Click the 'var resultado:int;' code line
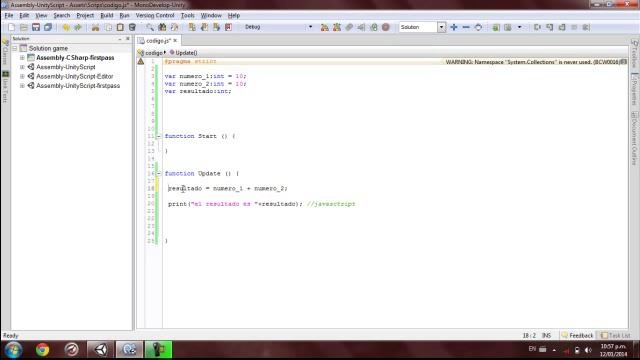Screen dimensions: 640x360 (x=198, y=91)
